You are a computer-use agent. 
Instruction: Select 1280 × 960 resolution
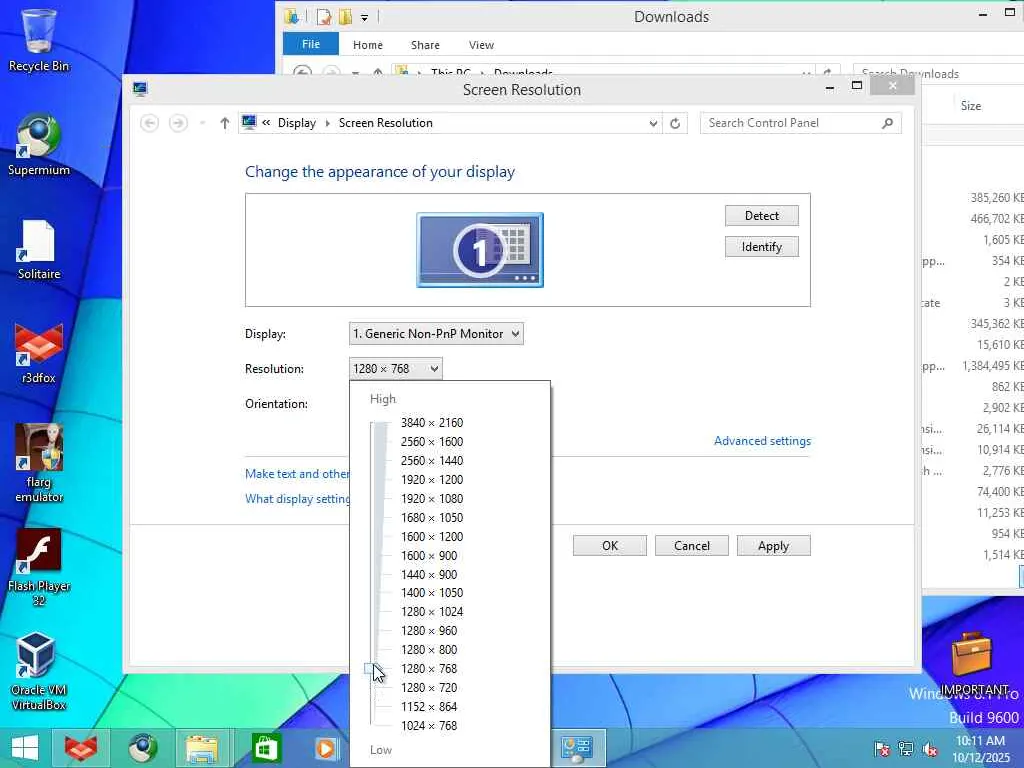click(429, 630)
